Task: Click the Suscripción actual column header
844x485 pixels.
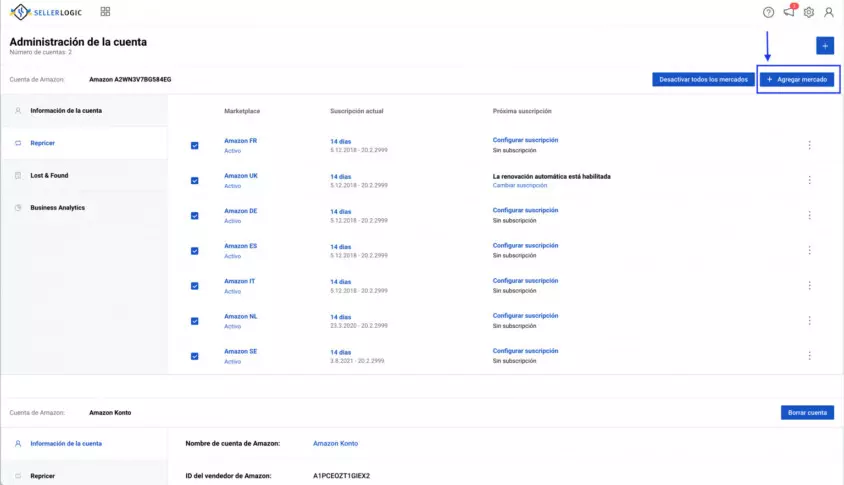Action: point(356,111)
